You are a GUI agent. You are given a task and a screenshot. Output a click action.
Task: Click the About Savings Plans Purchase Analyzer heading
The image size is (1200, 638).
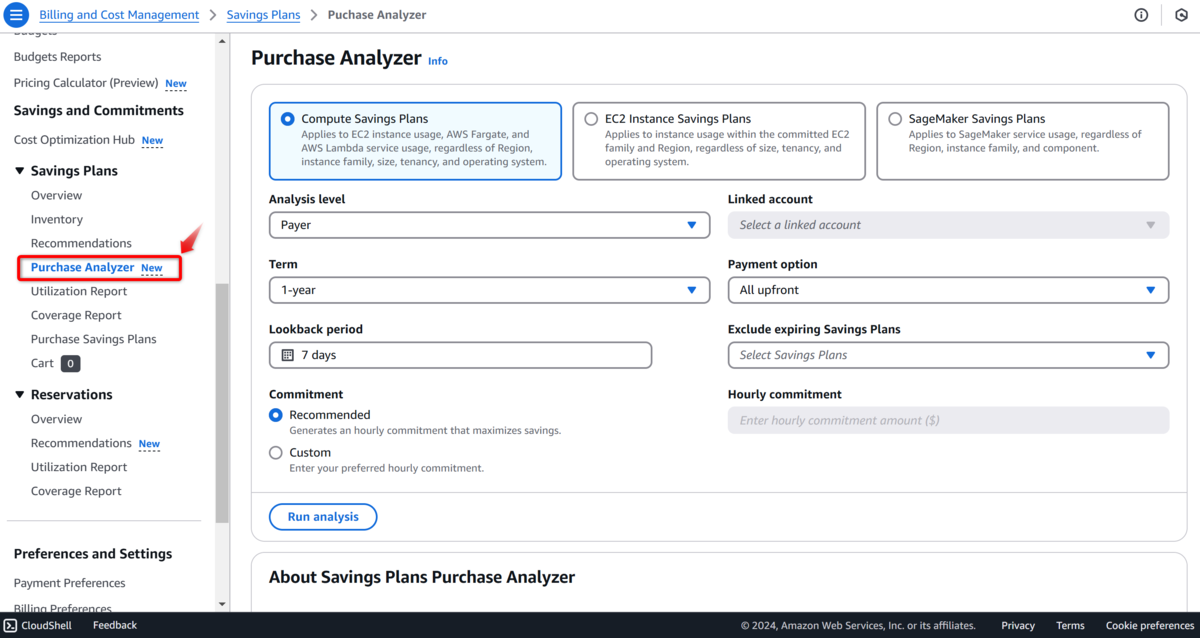(x=422, y=577)
